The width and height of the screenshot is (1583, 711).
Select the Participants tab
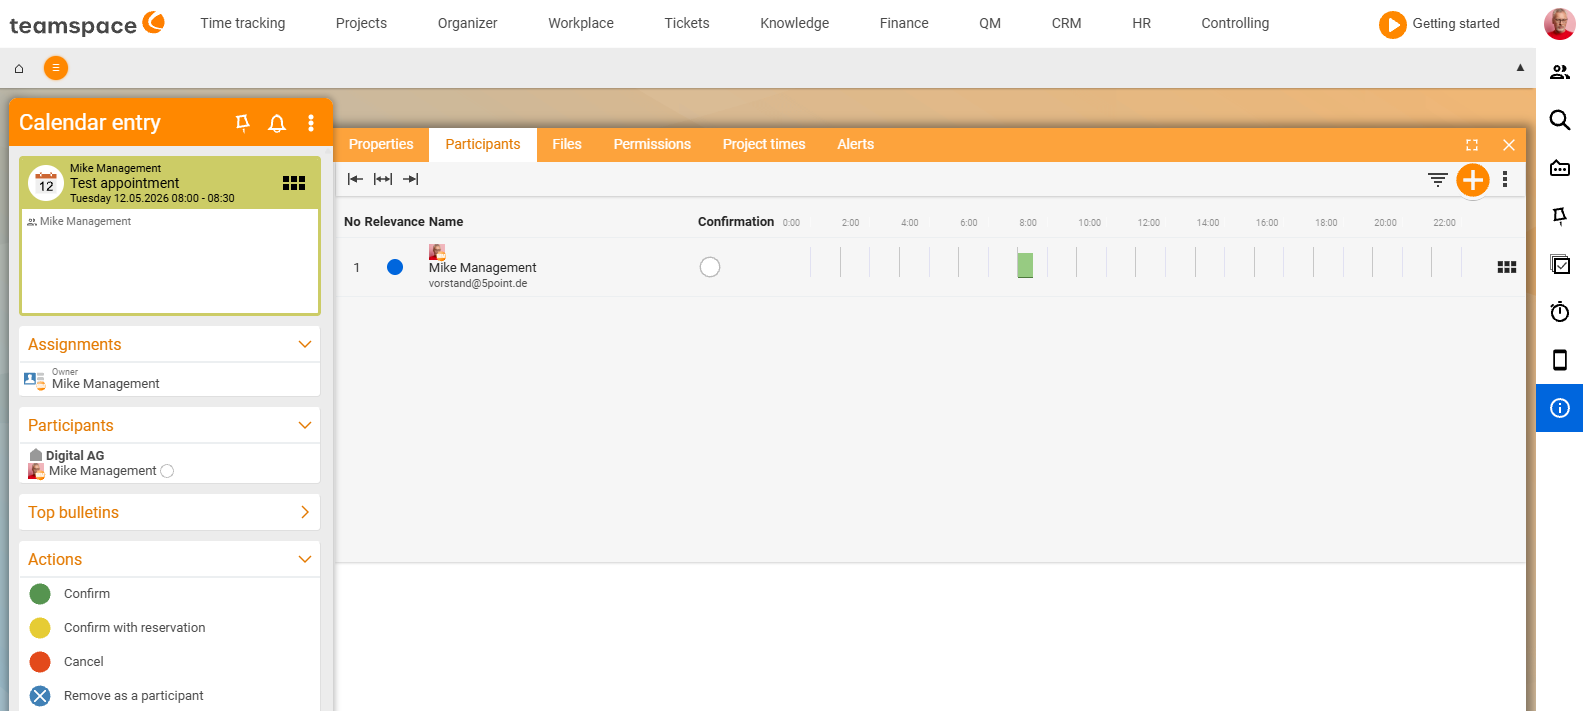click(483, 144)
